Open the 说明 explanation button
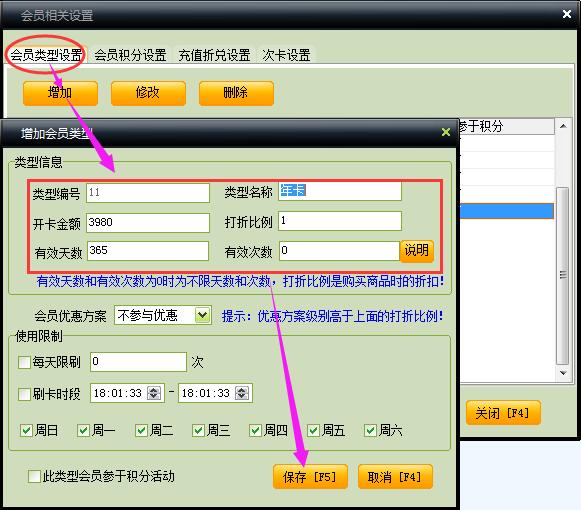This screenshot has width=581, height=510. tap(416, 251)
